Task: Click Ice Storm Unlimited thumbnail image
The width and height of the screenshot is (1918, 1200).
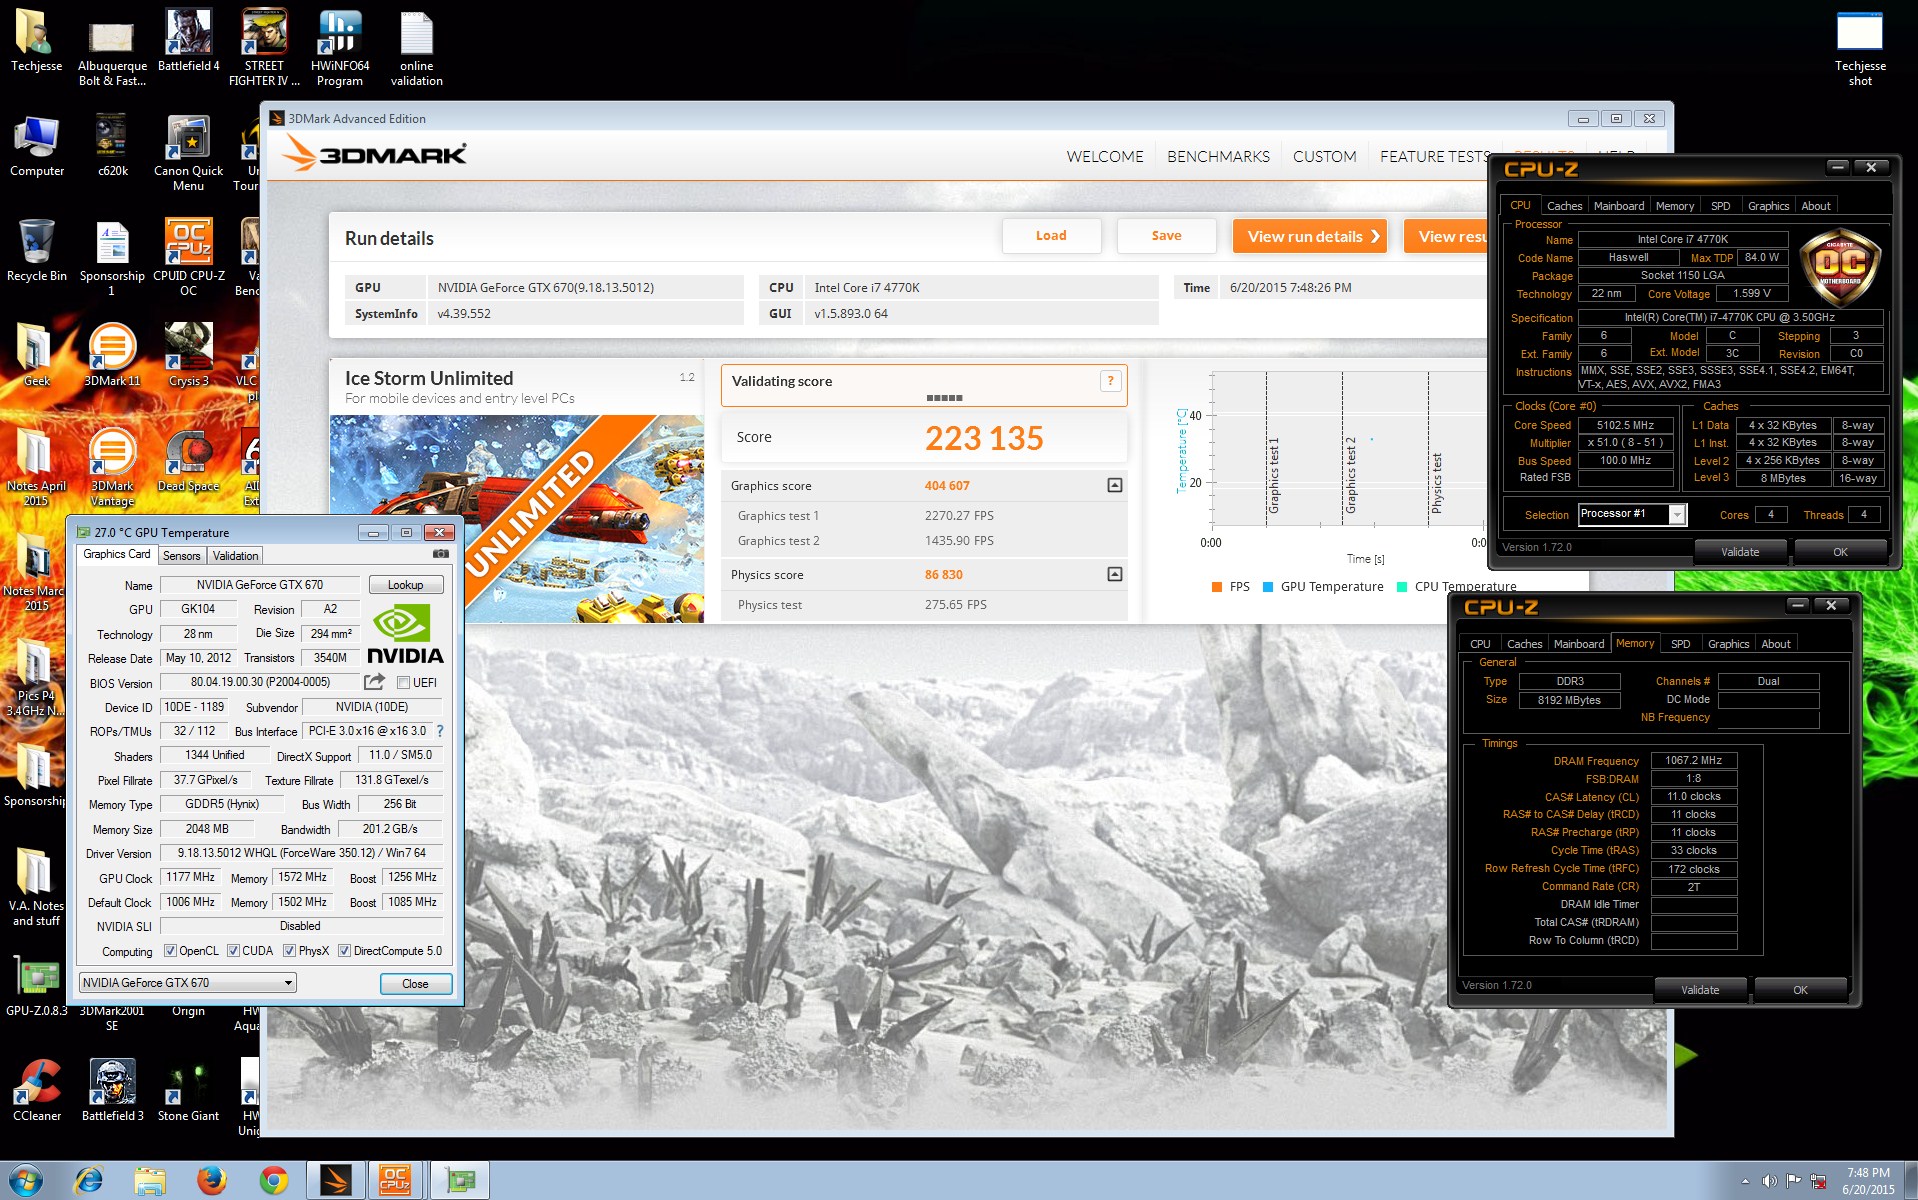Action: point(516,519)
